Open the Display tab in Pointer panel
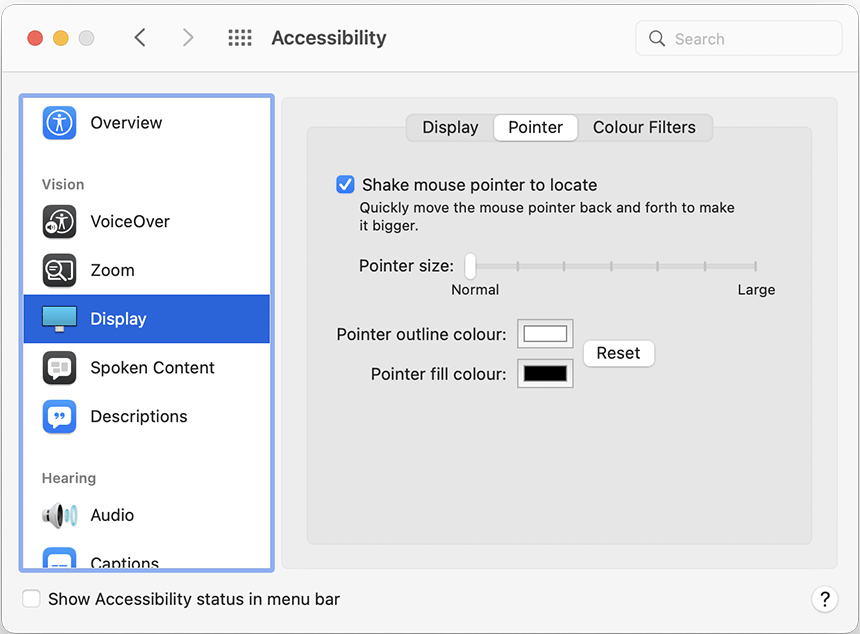The height and width of the screenshot is (634, 860). click(449, 127)
